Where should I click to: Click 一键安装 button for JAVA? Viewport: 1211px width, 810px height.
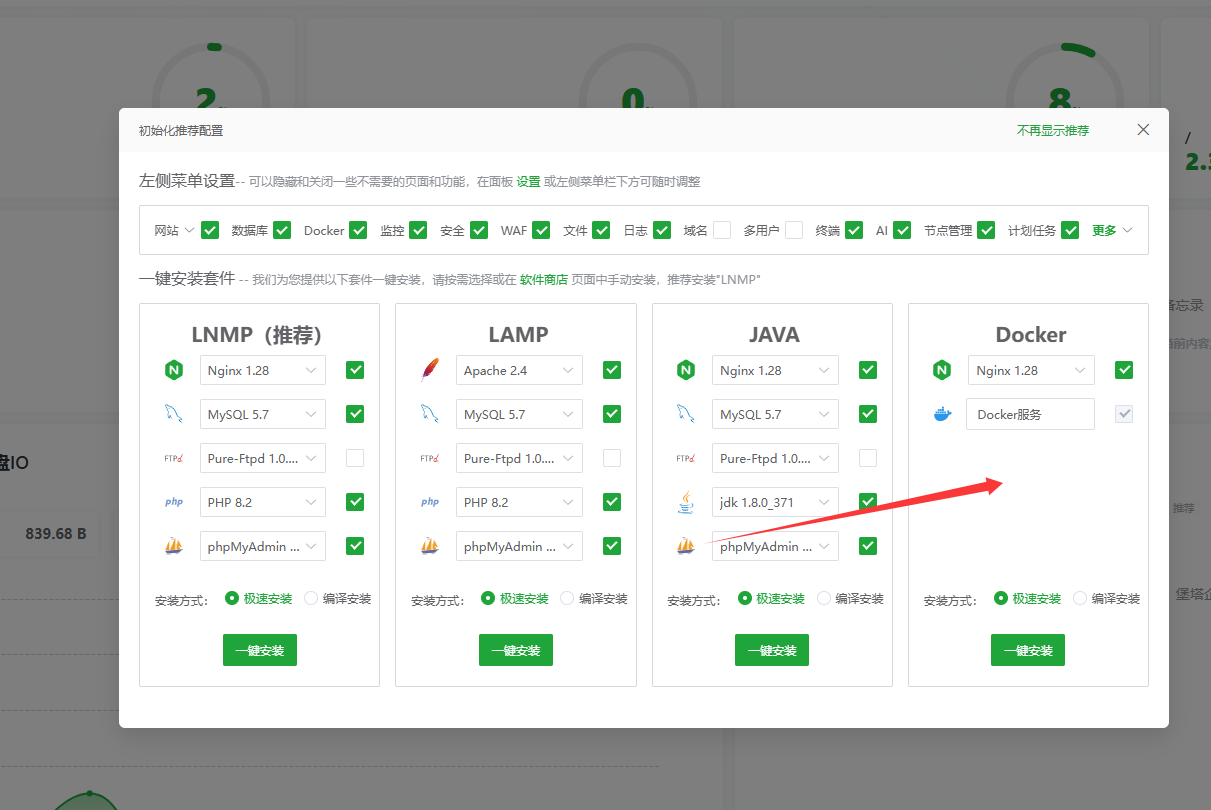click(772, 650)
